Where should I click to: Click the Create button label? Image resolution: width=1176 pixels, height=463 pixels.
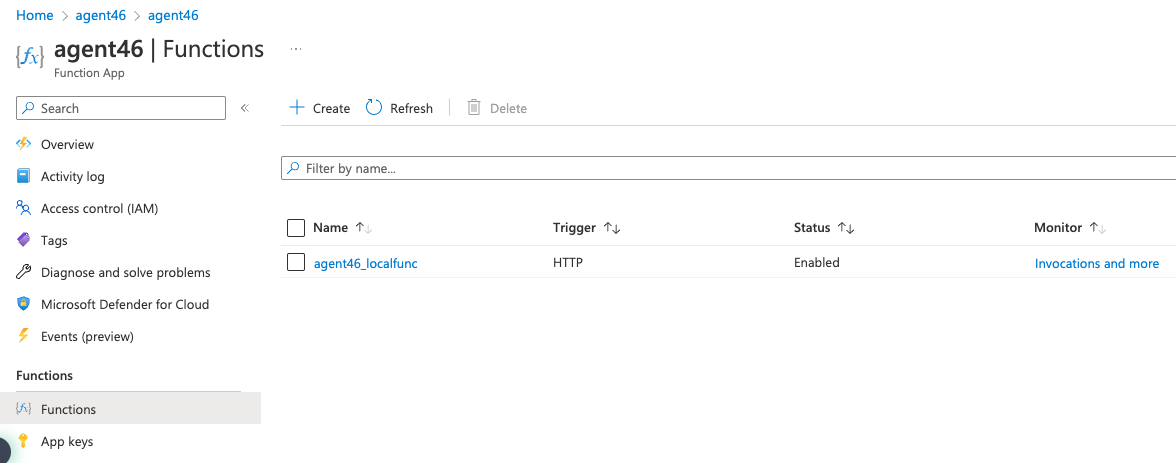(332, 108)
